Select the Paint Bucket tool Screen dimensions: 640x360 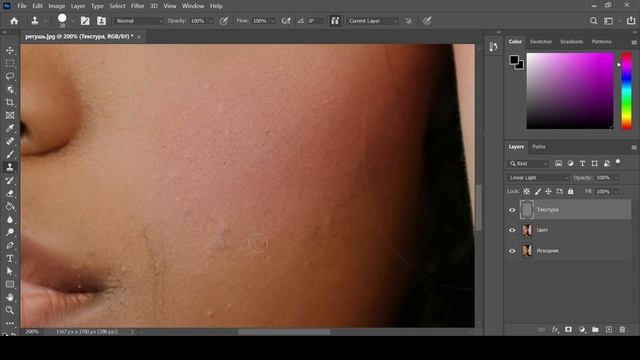[x=10, y=207]
